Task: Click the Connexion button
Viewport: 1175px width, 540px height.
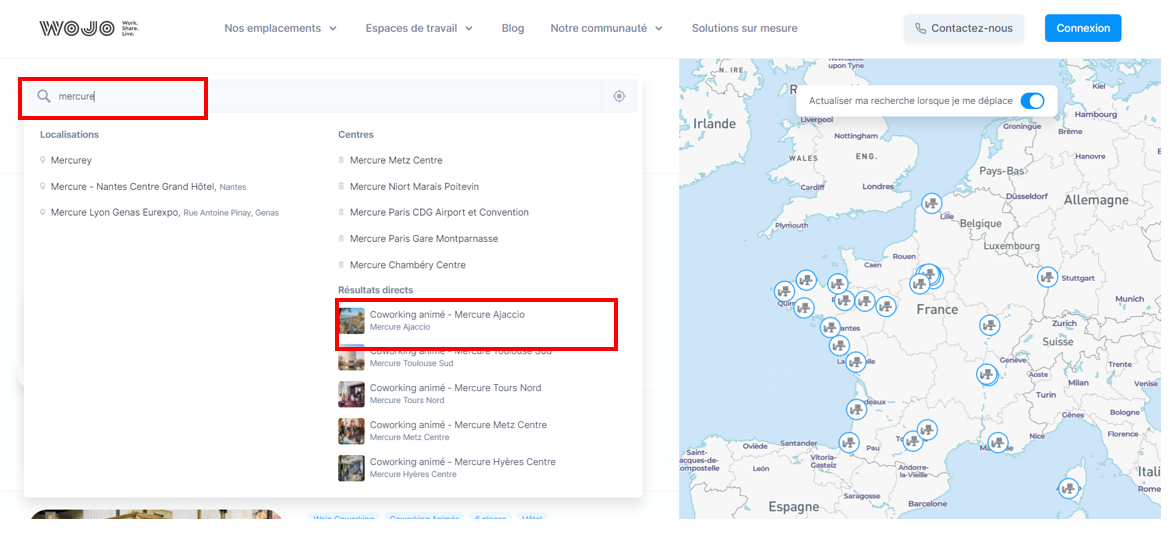Action: click(x=1083, y=28)
